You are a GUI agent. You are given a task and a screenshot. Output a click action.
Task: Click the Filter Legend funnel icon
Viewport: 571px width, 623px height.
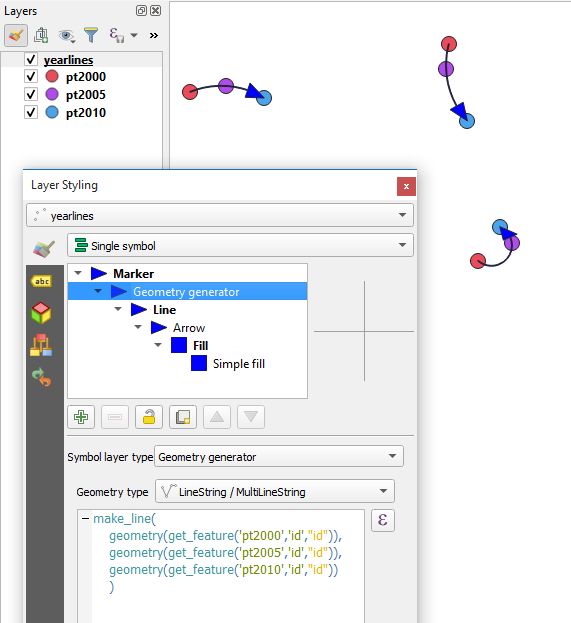91,35
